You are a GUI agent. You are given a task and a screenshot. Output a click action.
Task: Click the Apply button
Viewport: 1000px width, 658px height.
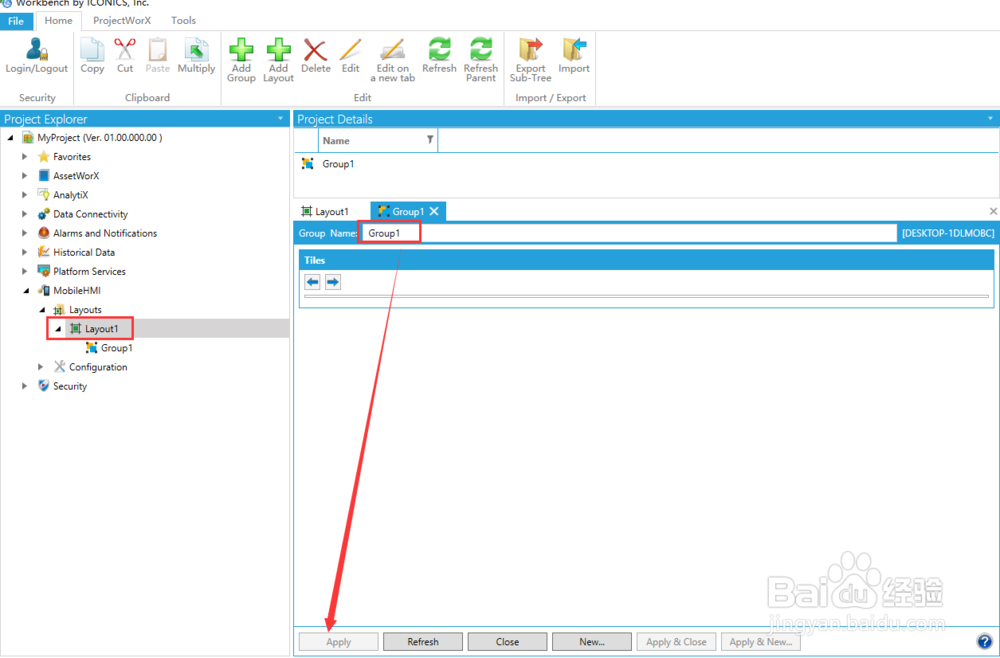pyautogui.click(x=339, y=641)
